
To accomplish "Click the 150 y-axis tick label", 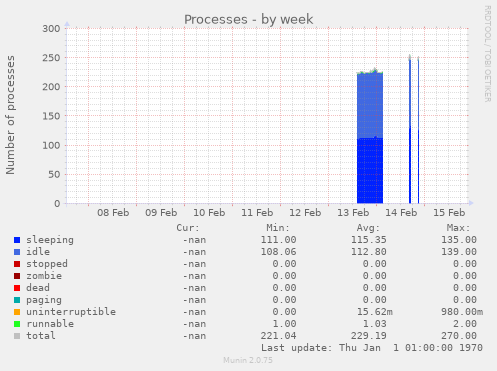I will (51, 116).
